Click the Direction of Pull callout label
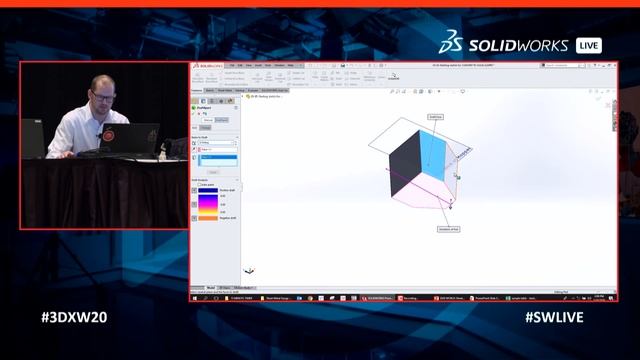 point(448,229)
